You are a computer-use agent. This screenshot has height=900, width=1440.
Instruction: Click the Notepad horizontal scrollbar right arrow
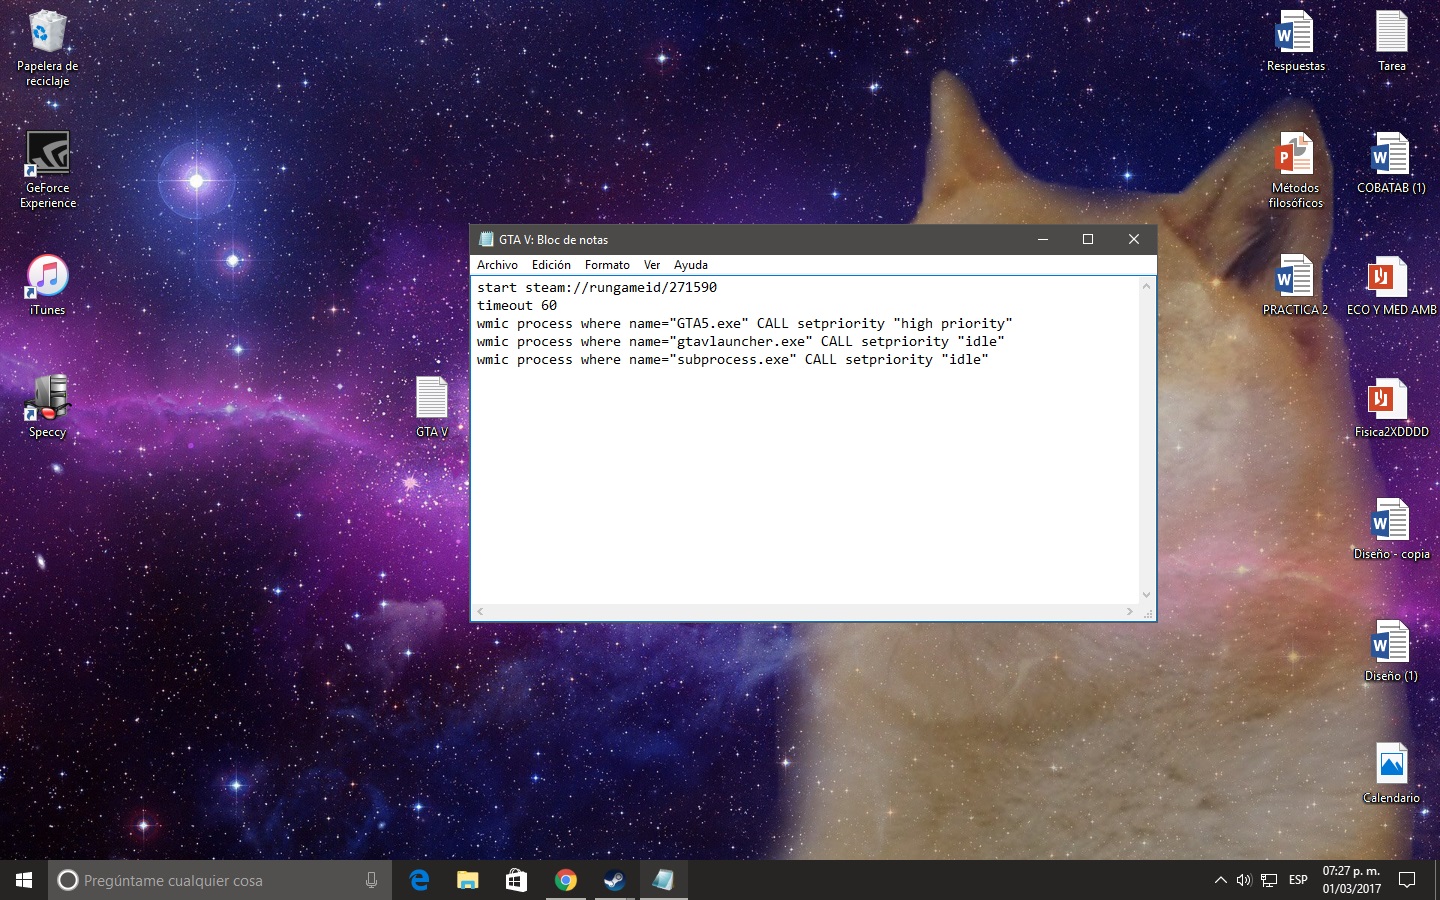coord(1130,611)
